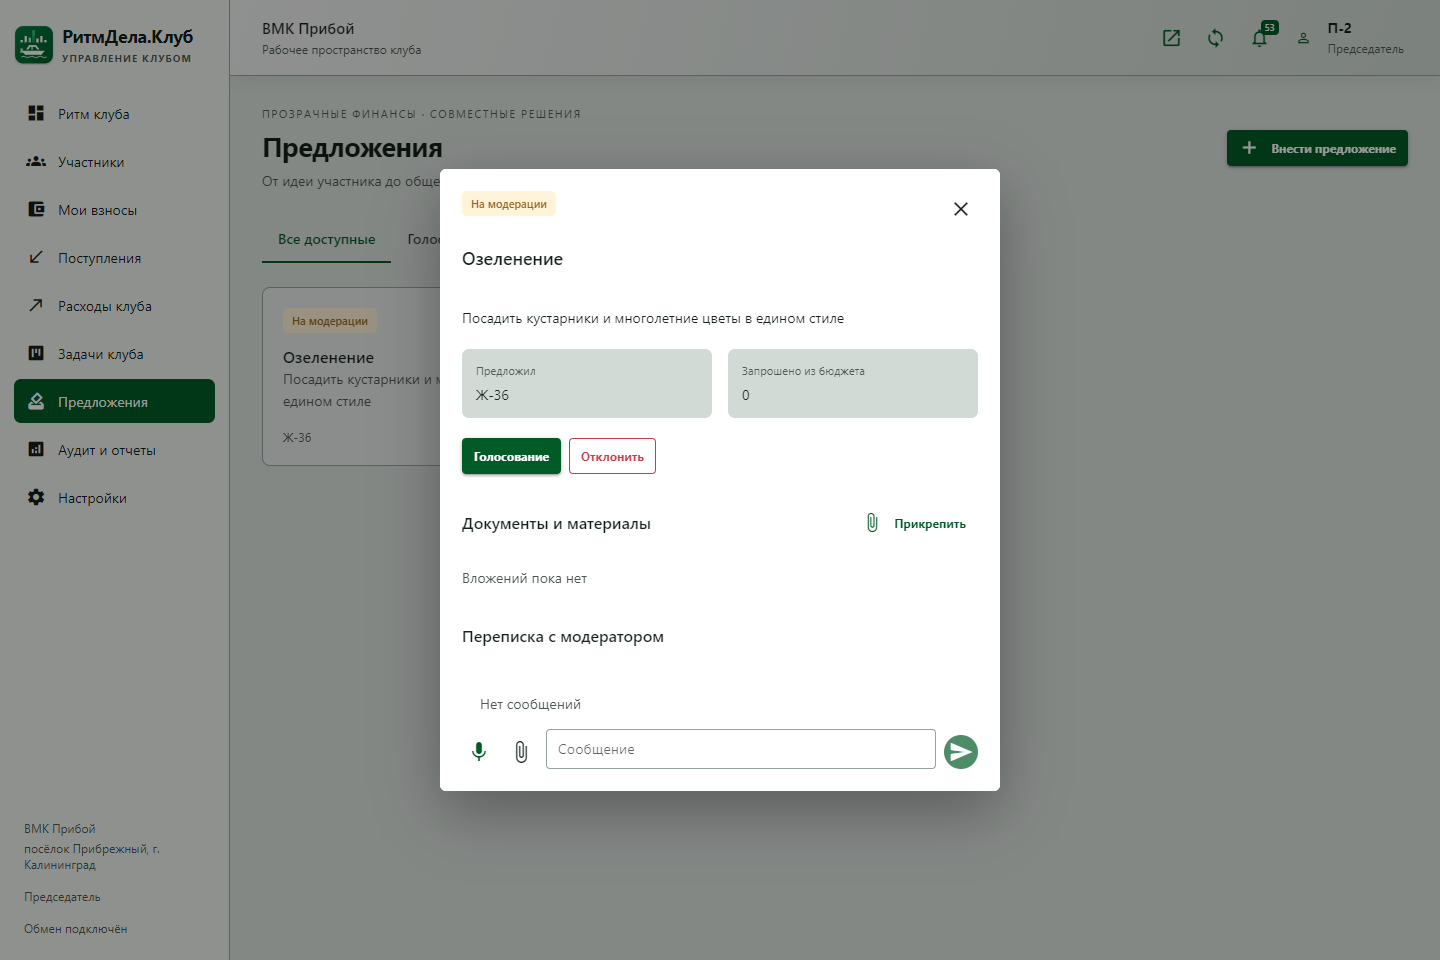
Task: Click the Переписка с модератором heading
Action: 563,637
